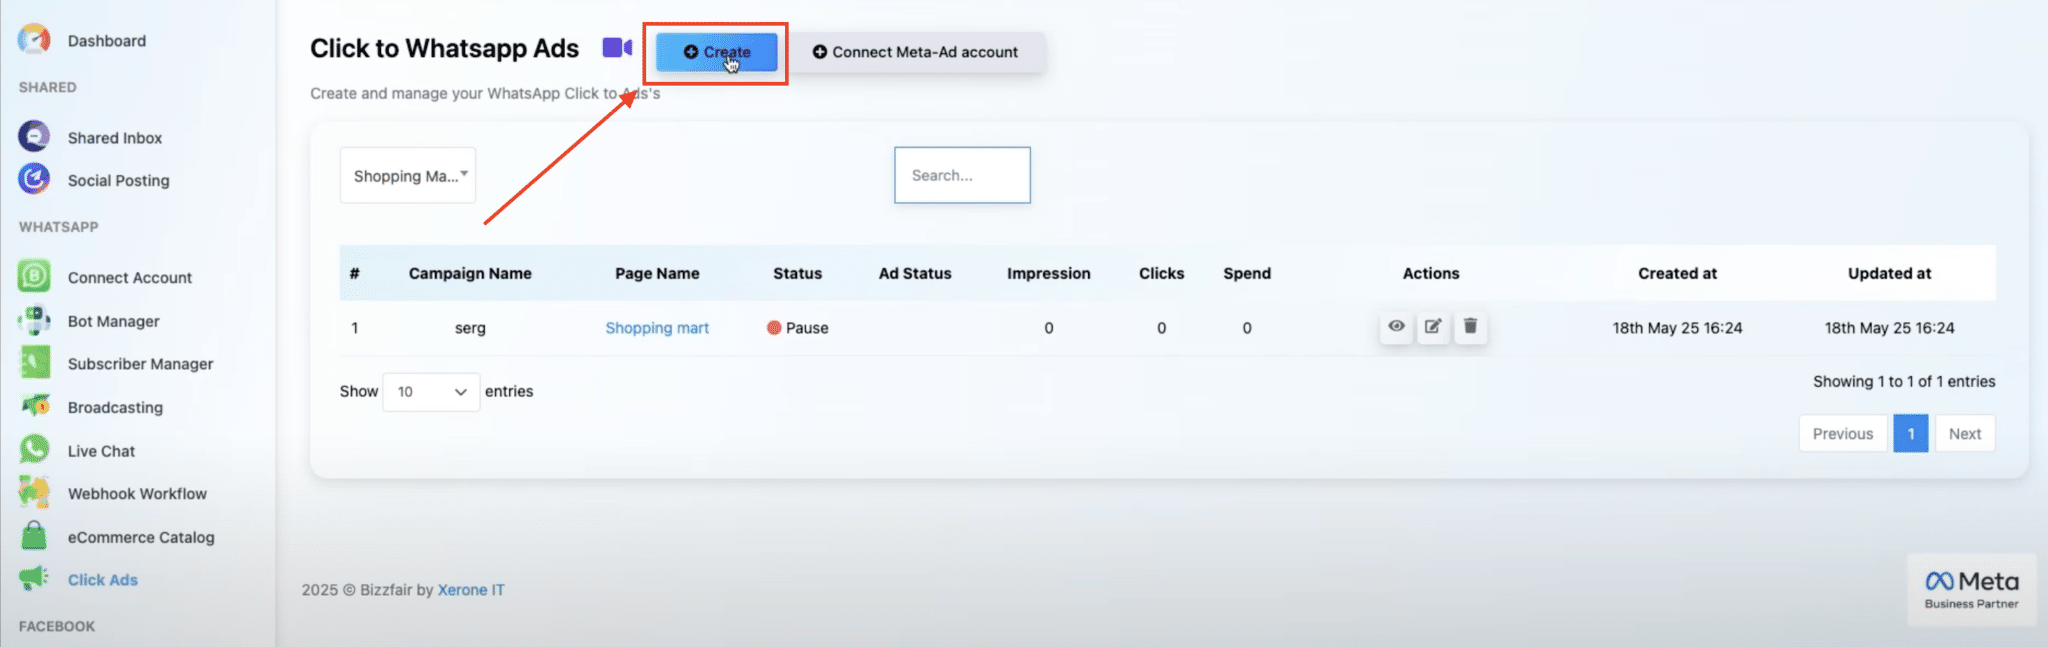Go to Dashboard menu item
Screen dimensions: 2048x647
[x=107, y=41]
